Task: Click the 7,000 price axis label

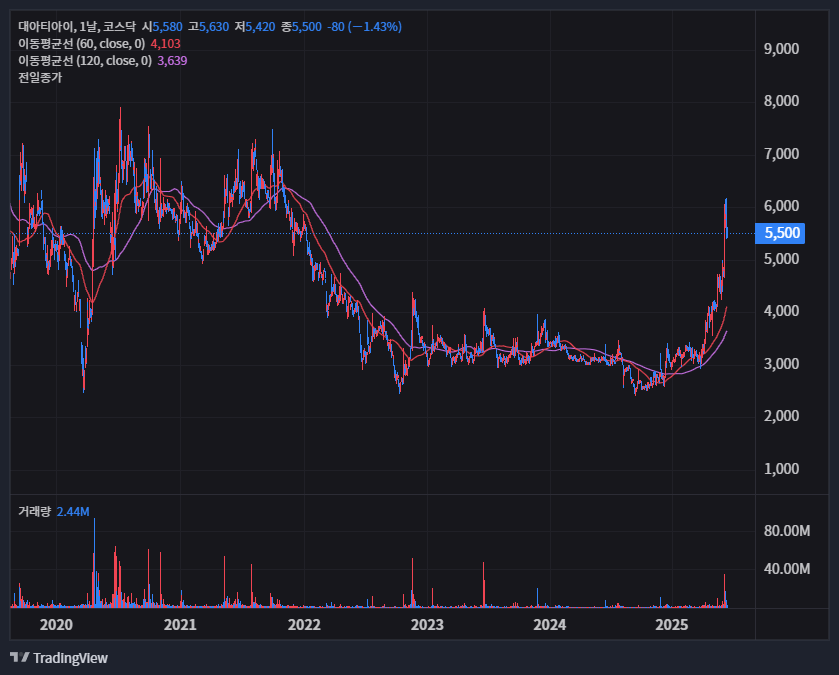Action: point(781,154)
